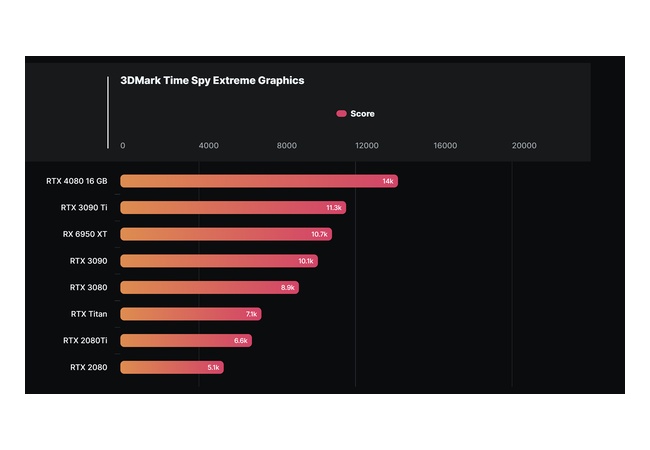
Task: Click the 10.1k value label
Action: pyautogui.click(x=306, y=261)
